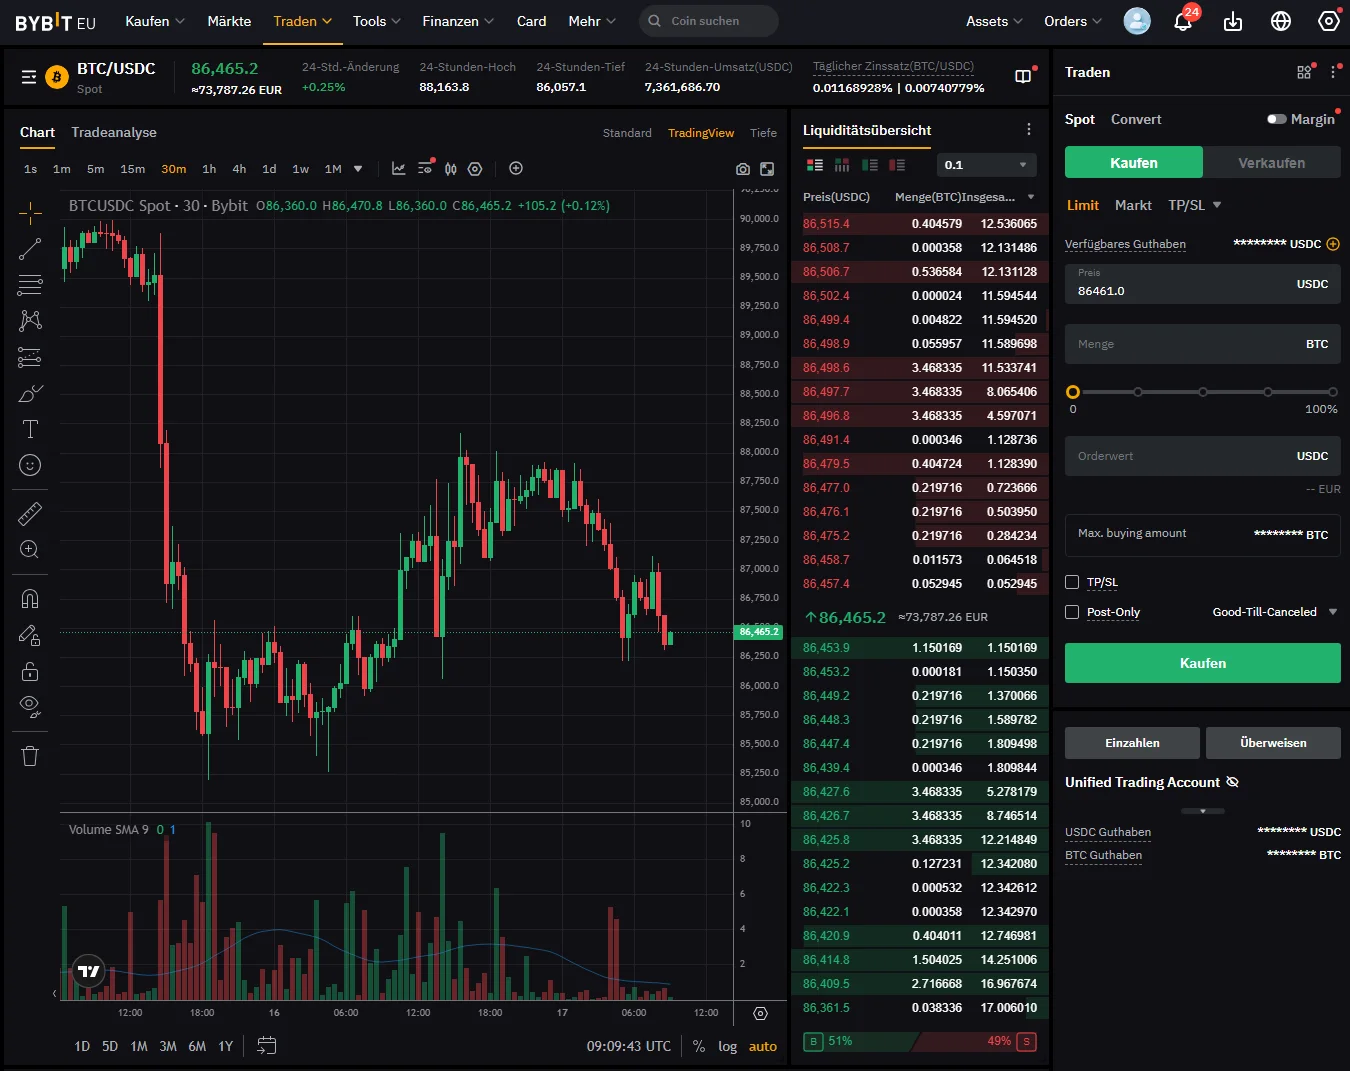Open the order book precision 0.1 dropdown
This screenshot has height=1071, width=1350.
(x=988, y=165)
